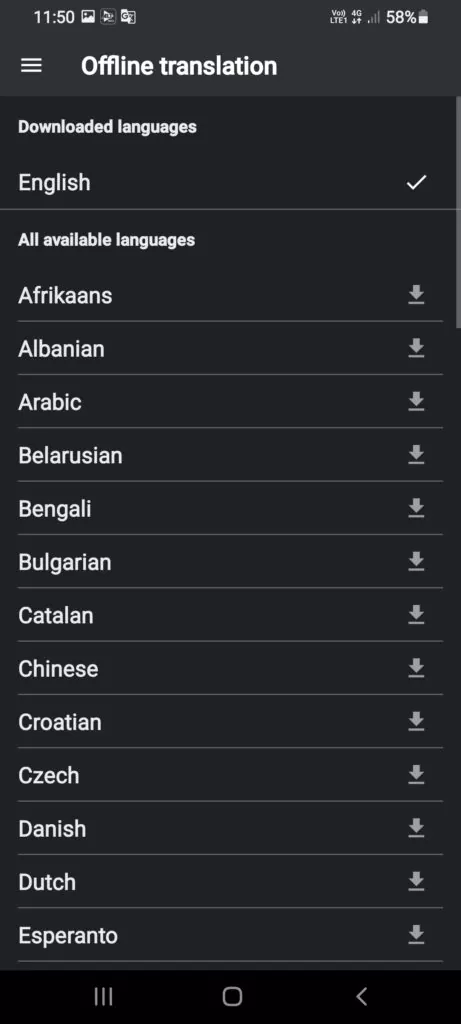Click the language list scrollbar
Viewport: 461px width, 1024px height.
(458, 209)
